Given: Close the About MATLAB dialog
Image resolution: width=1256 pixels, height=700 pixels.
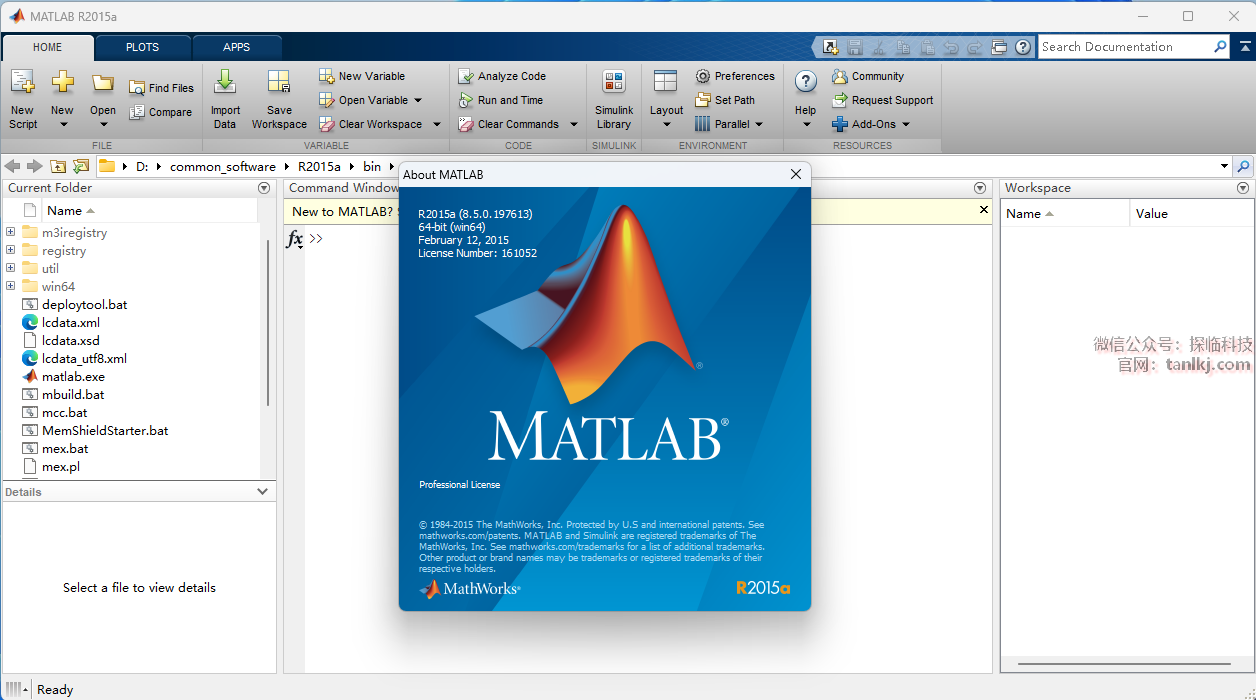Looking at the screenshot, I should [x=796, y=174].
